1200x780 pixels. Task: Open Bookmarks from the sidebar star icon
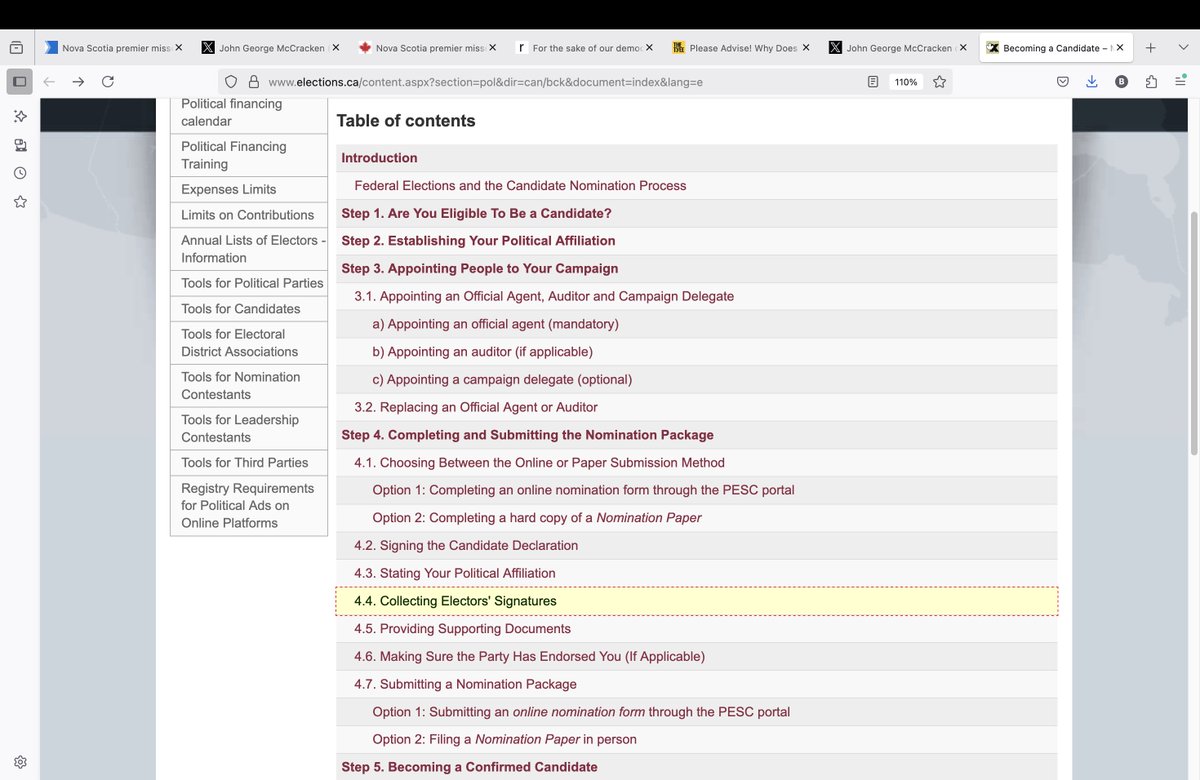(20, 201)
